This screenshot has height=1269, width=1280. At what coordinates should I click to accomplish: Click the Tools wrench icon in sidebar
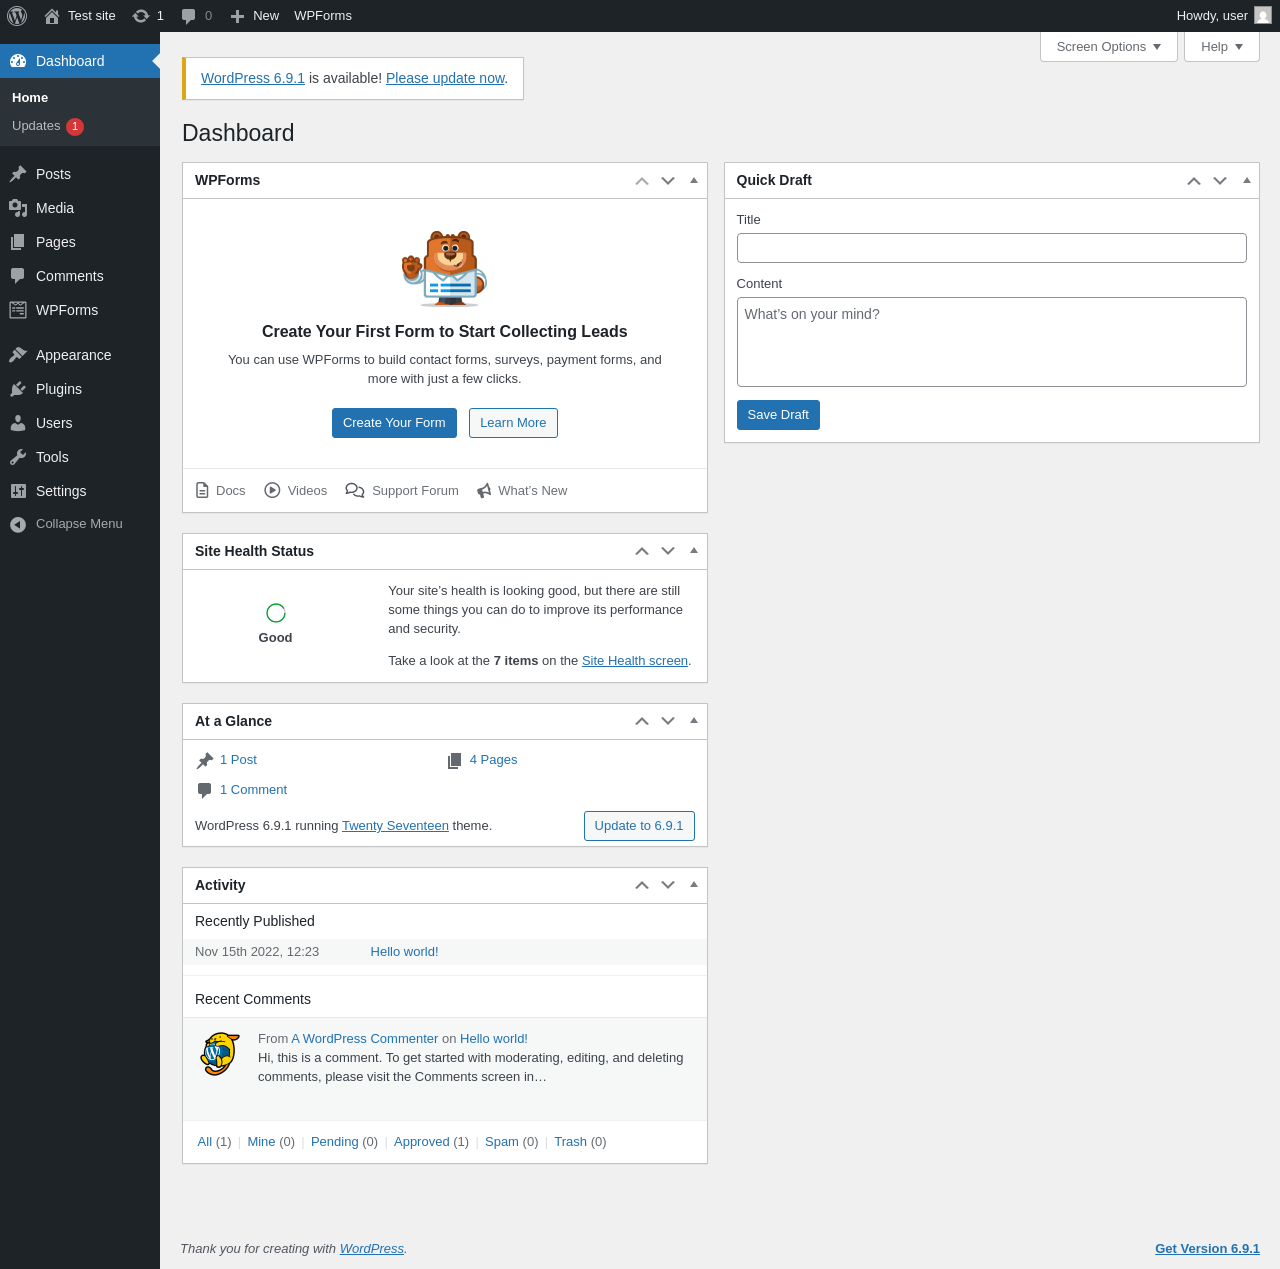(18, 457)
